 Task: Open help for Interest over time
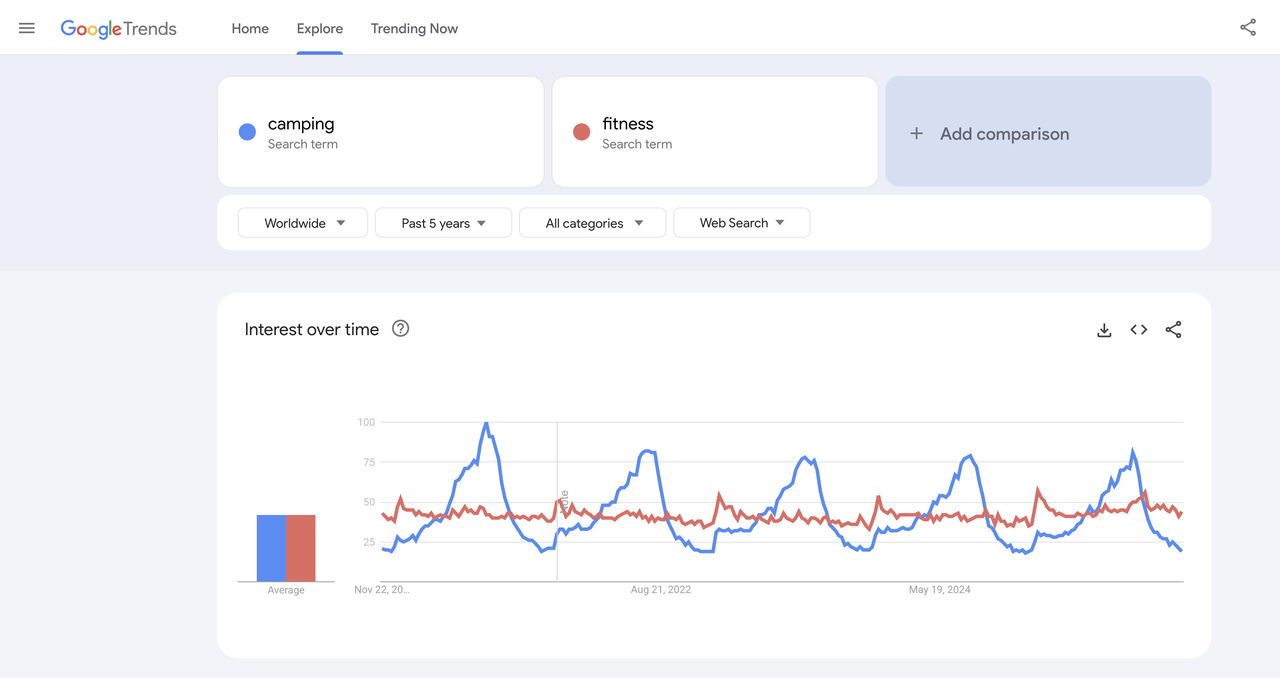(x=400, y=329)
